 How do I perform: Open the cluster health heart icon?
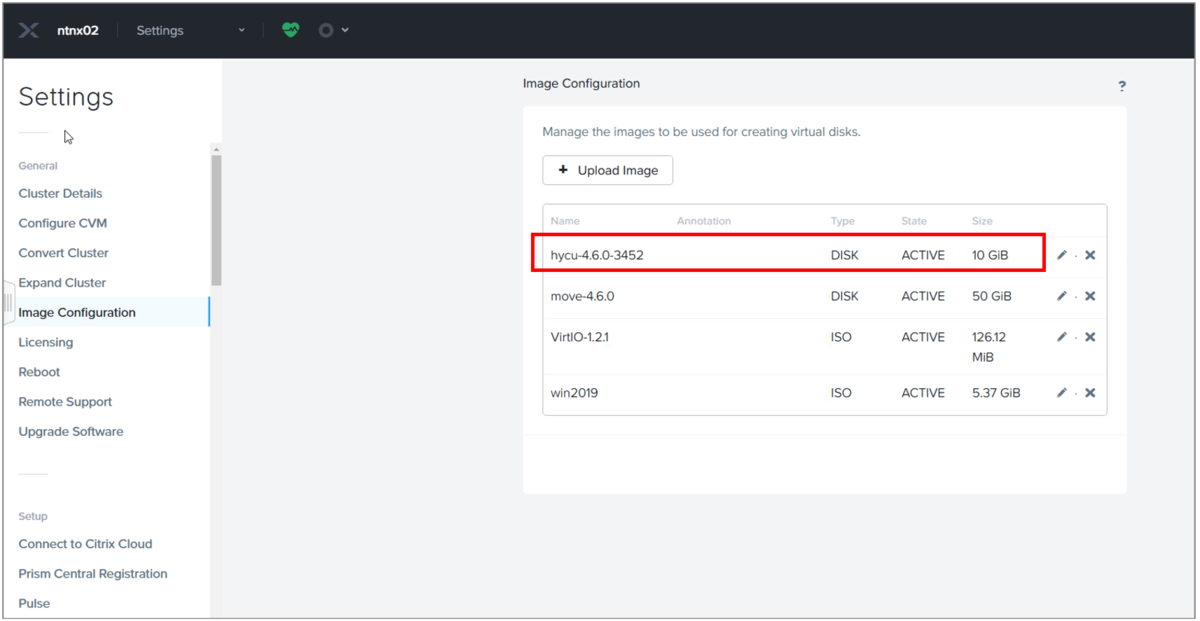pos(290,30)
